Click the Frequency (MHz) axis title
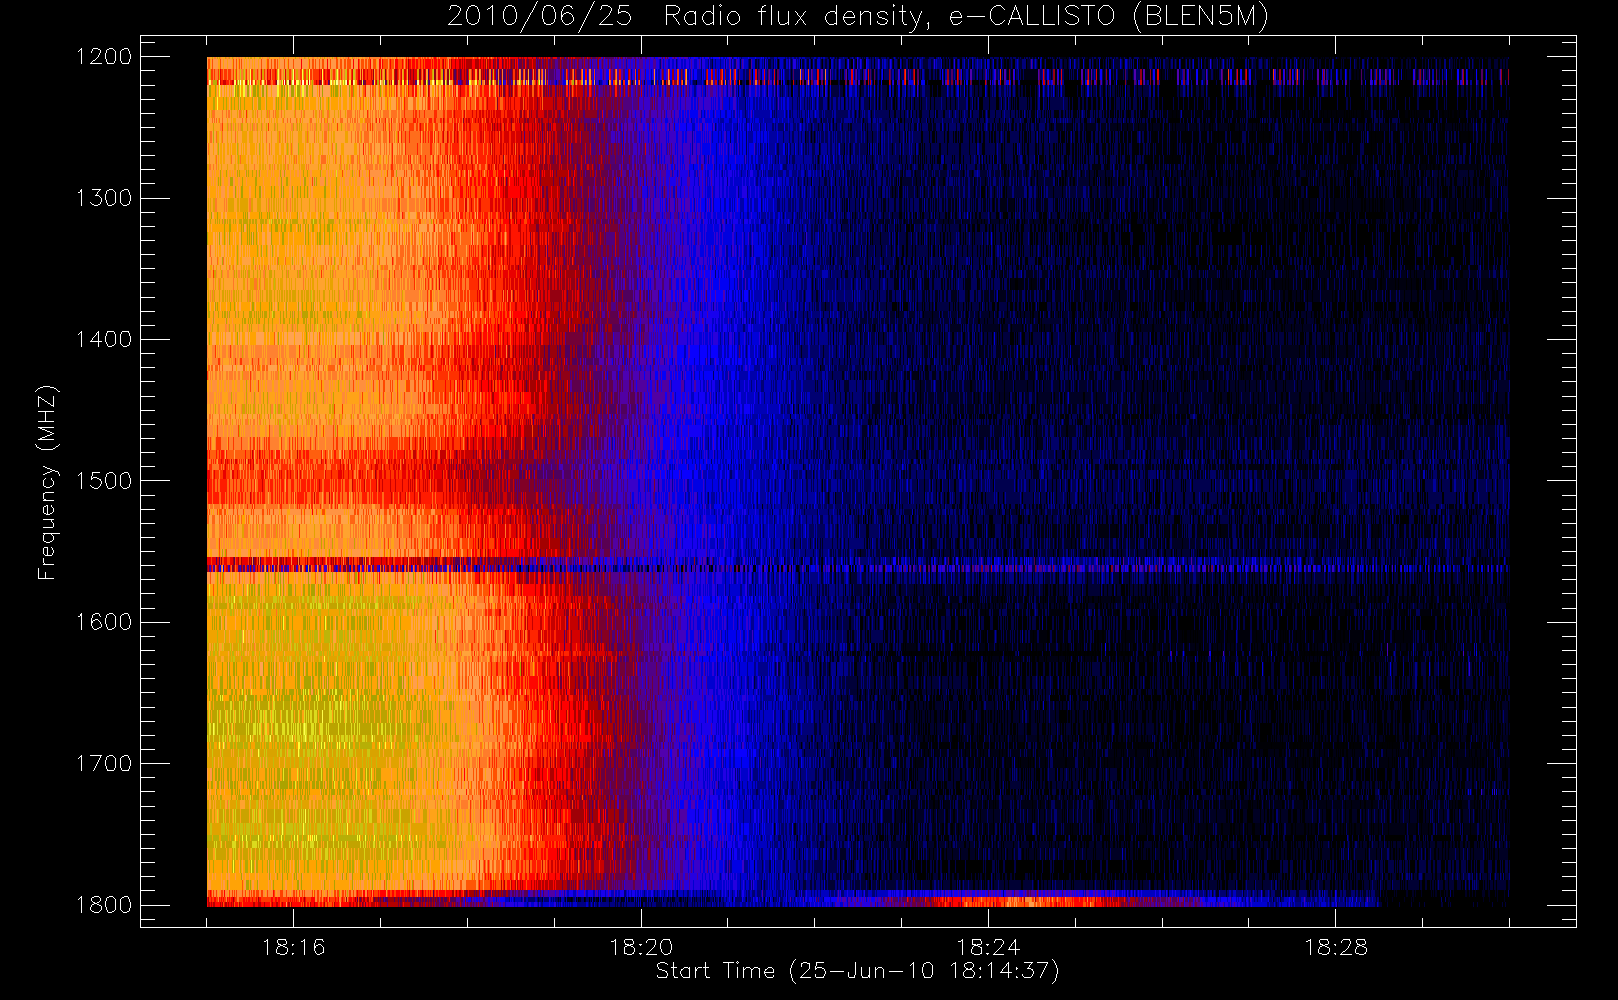The image size is (1618, 1000). point(47,482)
